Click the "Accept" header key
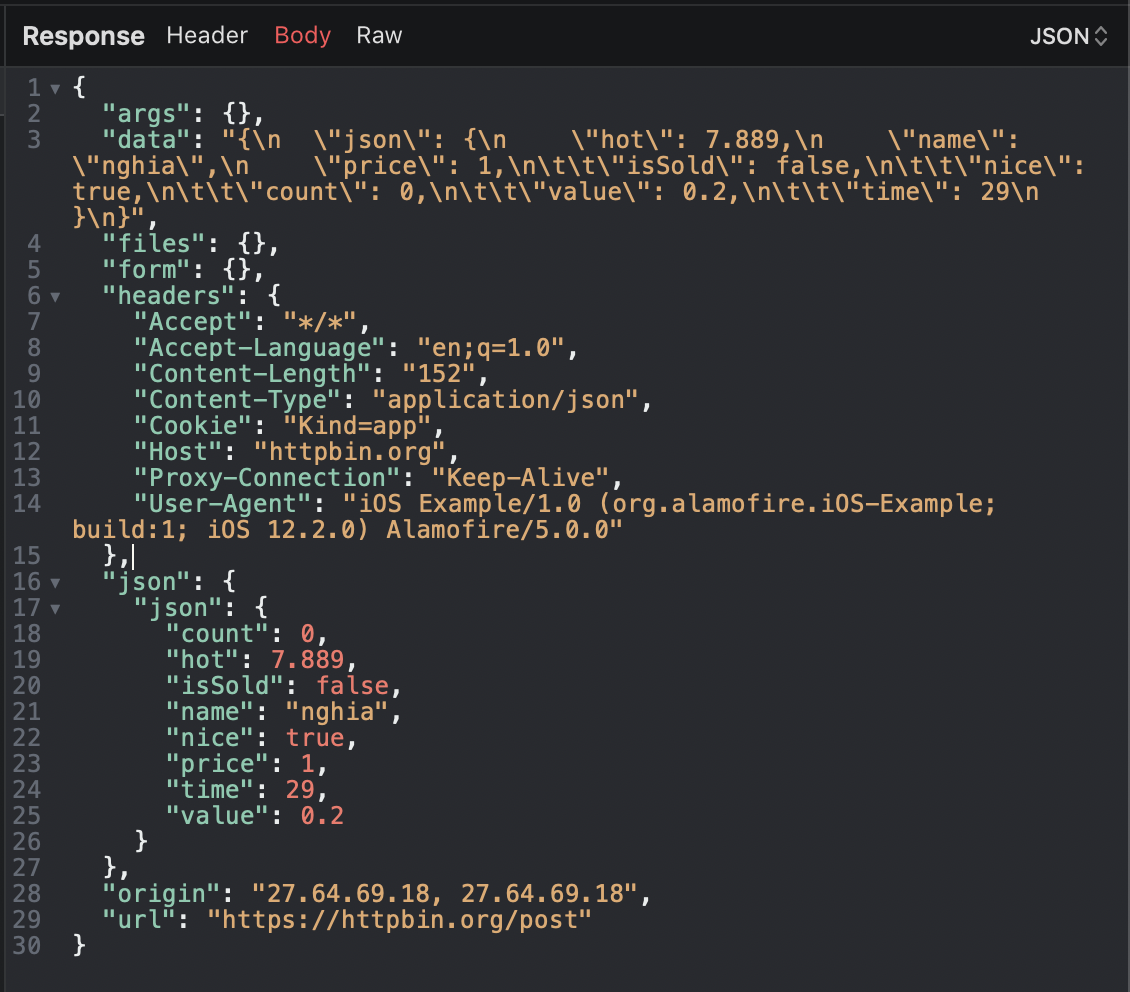This screenshot has height=992, width=1130. (x=192, y=321)
